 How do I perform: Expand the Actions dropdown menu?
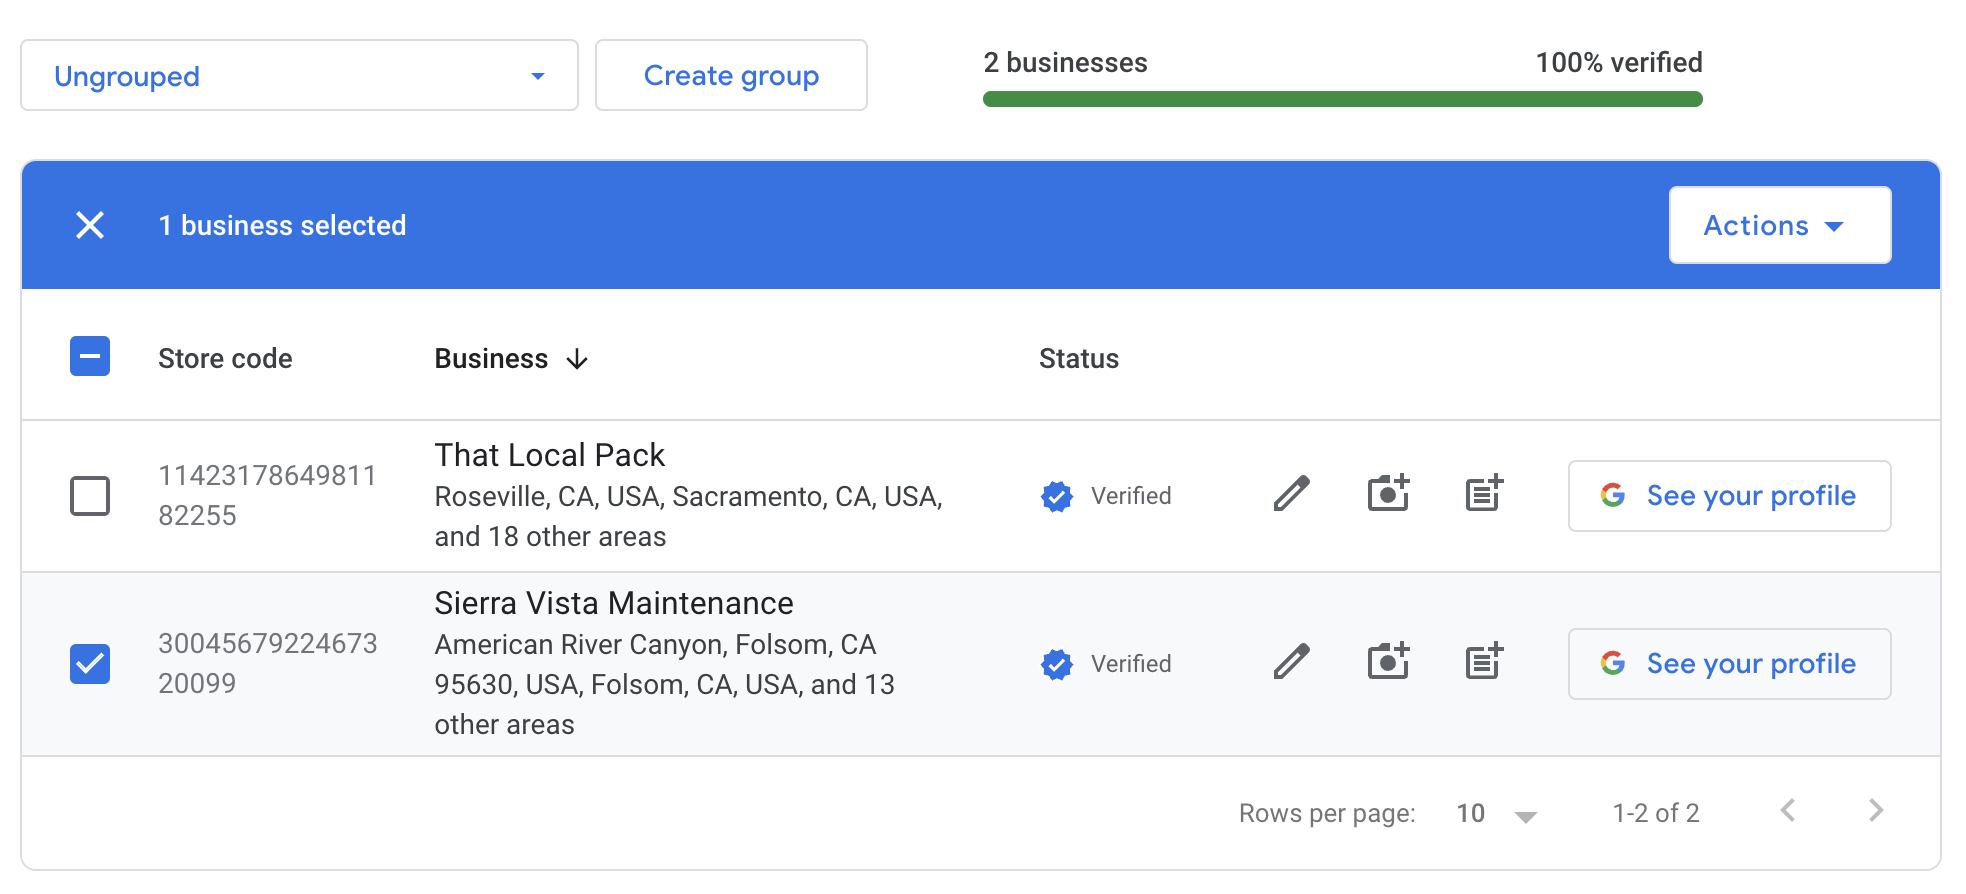pyautogui.click(x=1779, y=225)
